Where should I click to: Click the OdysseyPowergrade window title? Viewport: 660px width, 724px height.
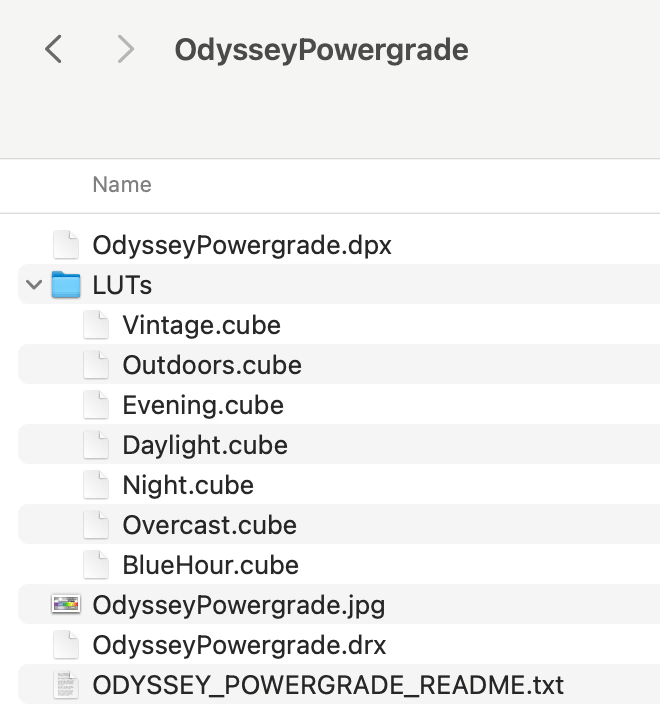point(321,49)
